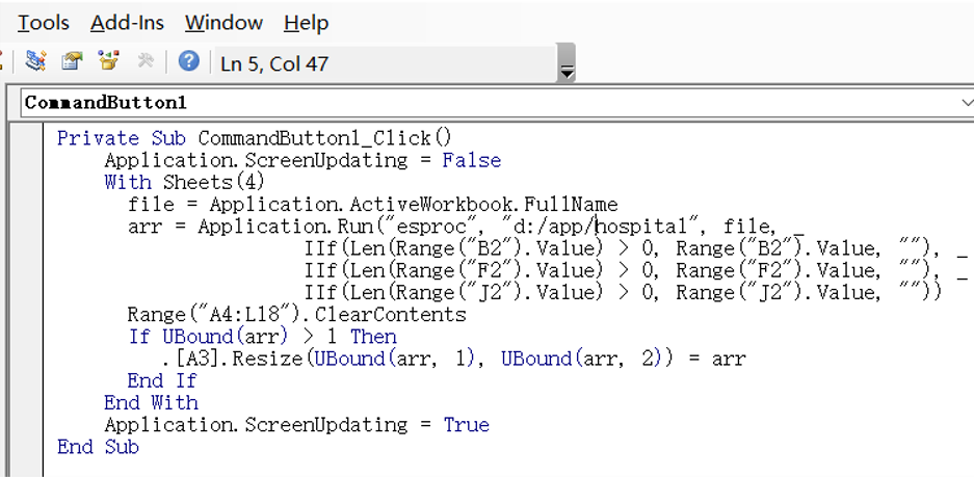Screen dimensions: 974x477
Task: Open the Object Browser icon
Action: [109, 61]
